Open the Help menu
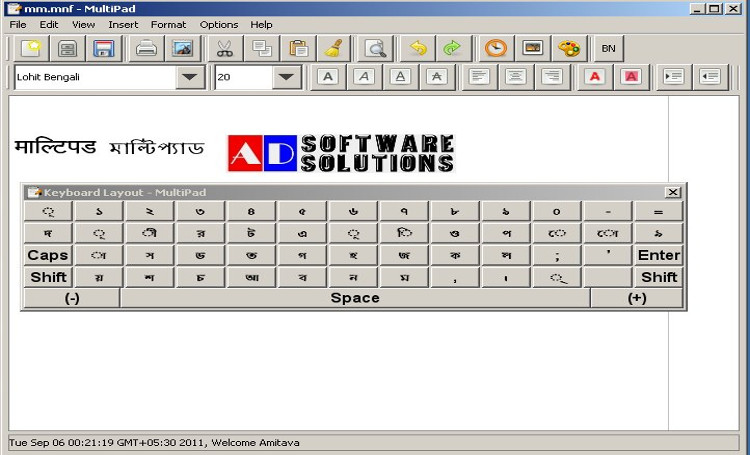The image size is (750, 455). pos(261,24)
